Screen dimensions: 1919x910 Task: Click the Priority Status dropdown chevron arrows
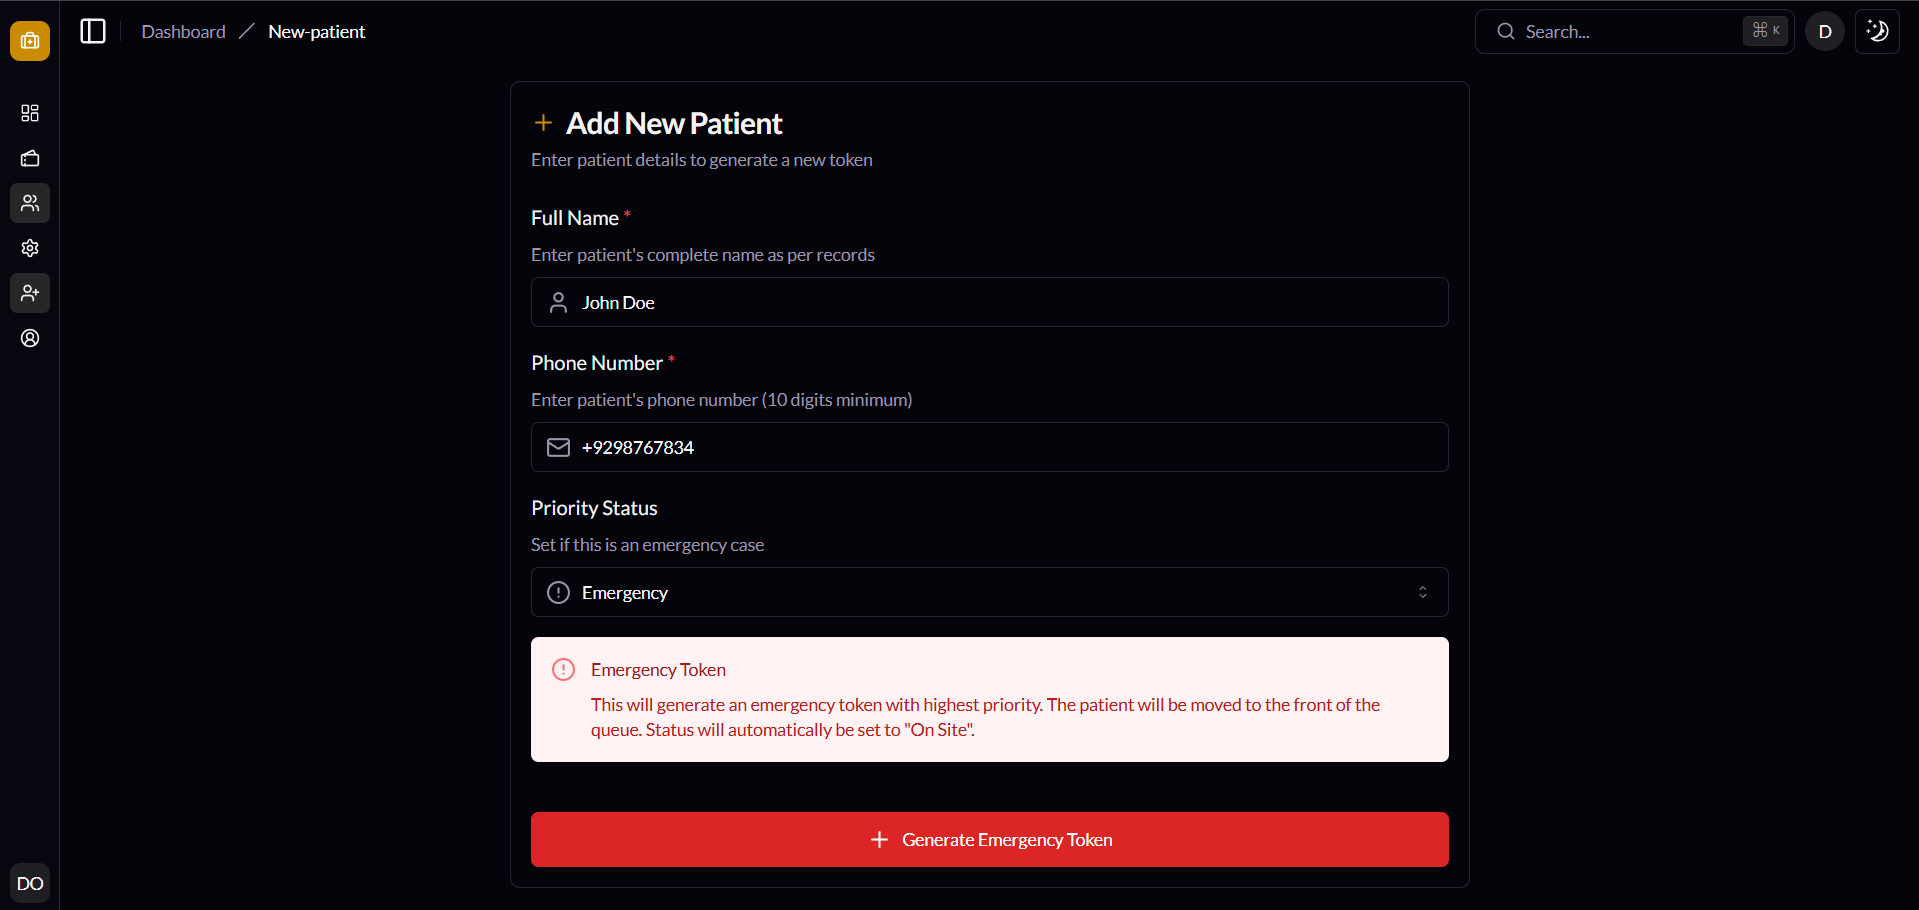(1422, 592)
